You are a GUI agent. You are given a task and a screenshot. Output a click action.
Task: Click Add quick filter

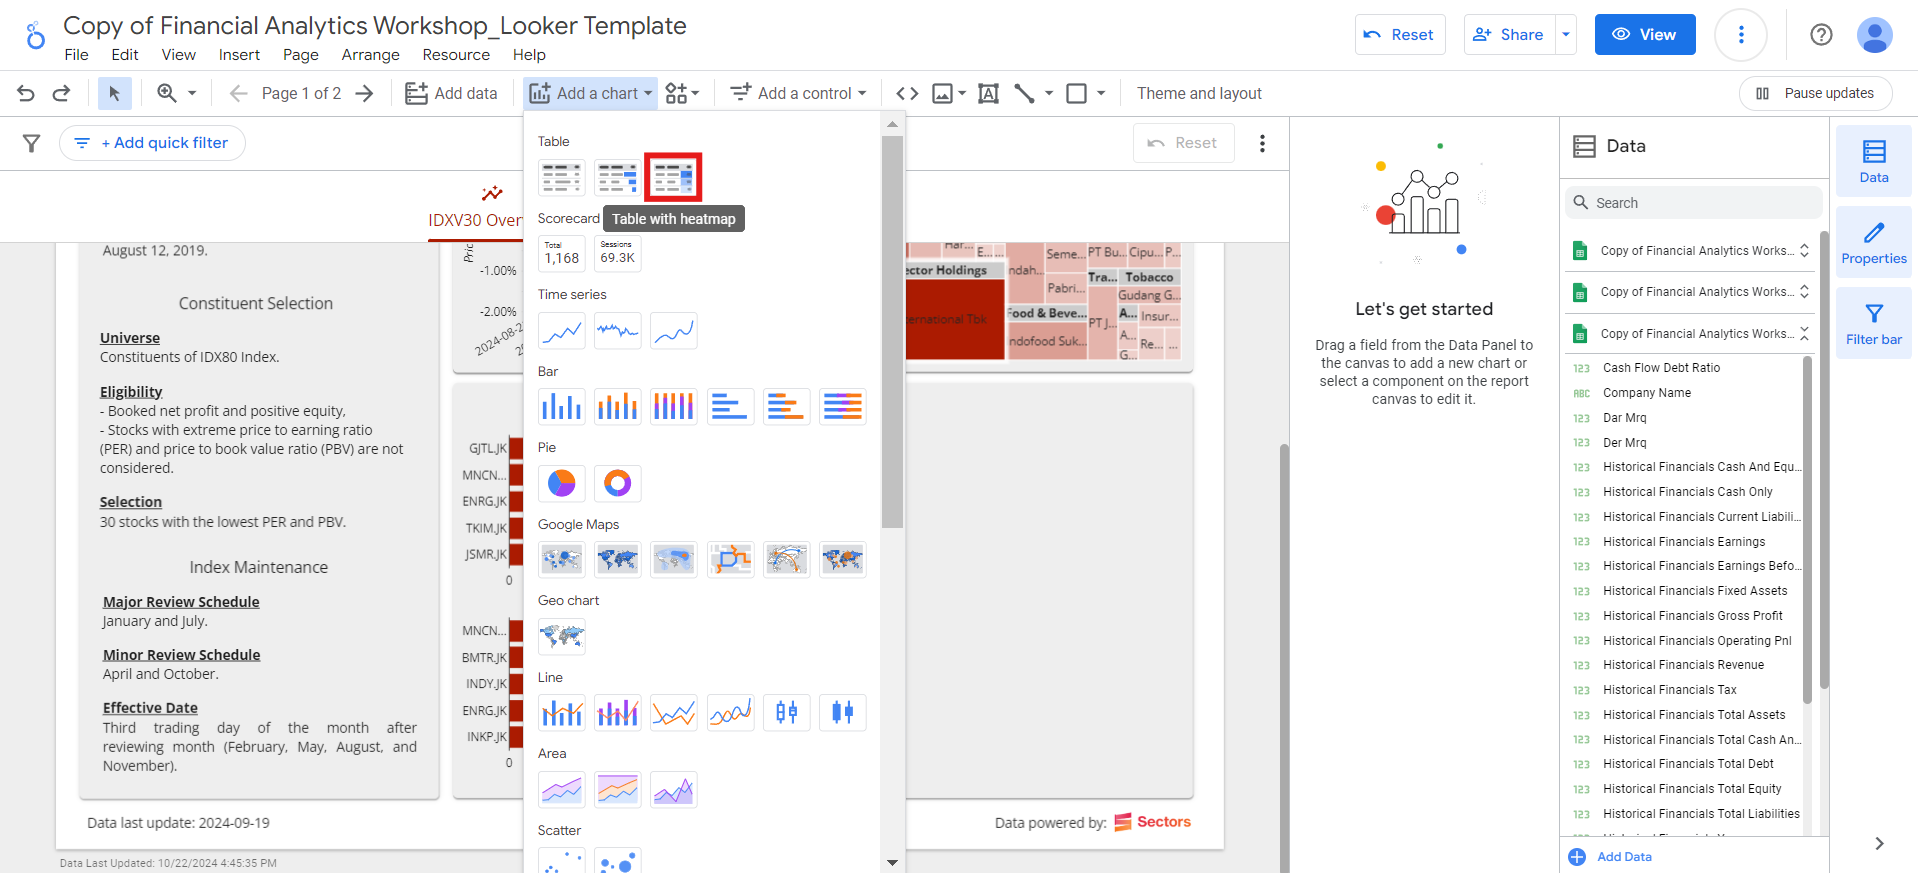pyautogui.click(x=152, y=143)
